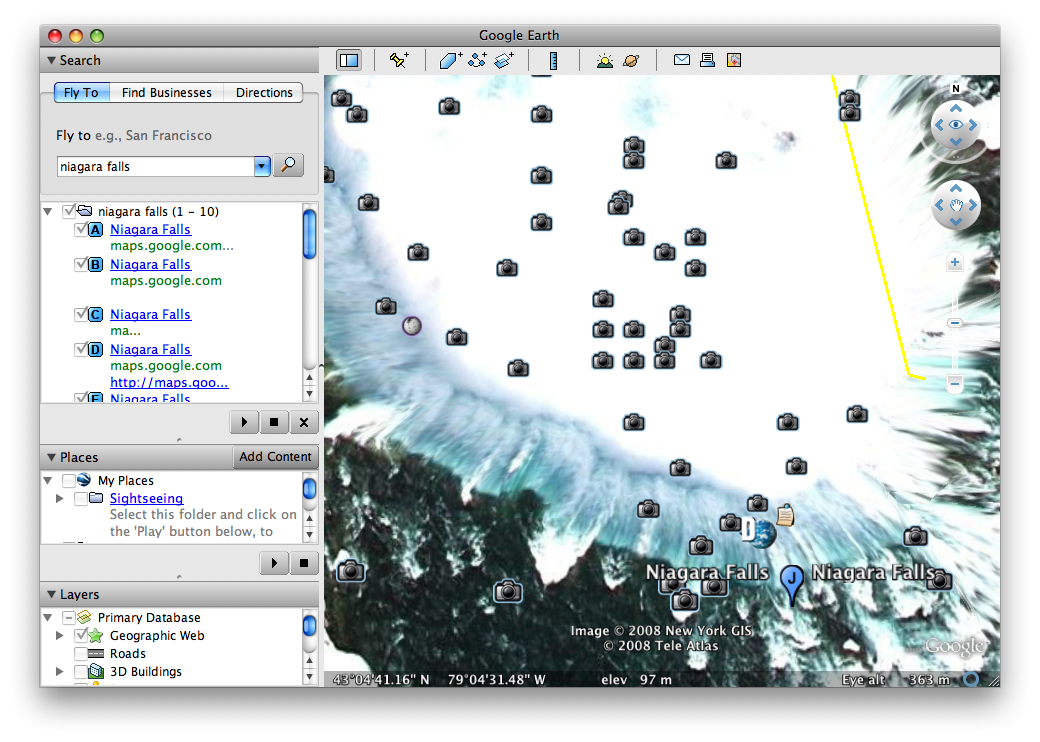
Task: Click the Email envelope icon
Action: click(682, 60)
